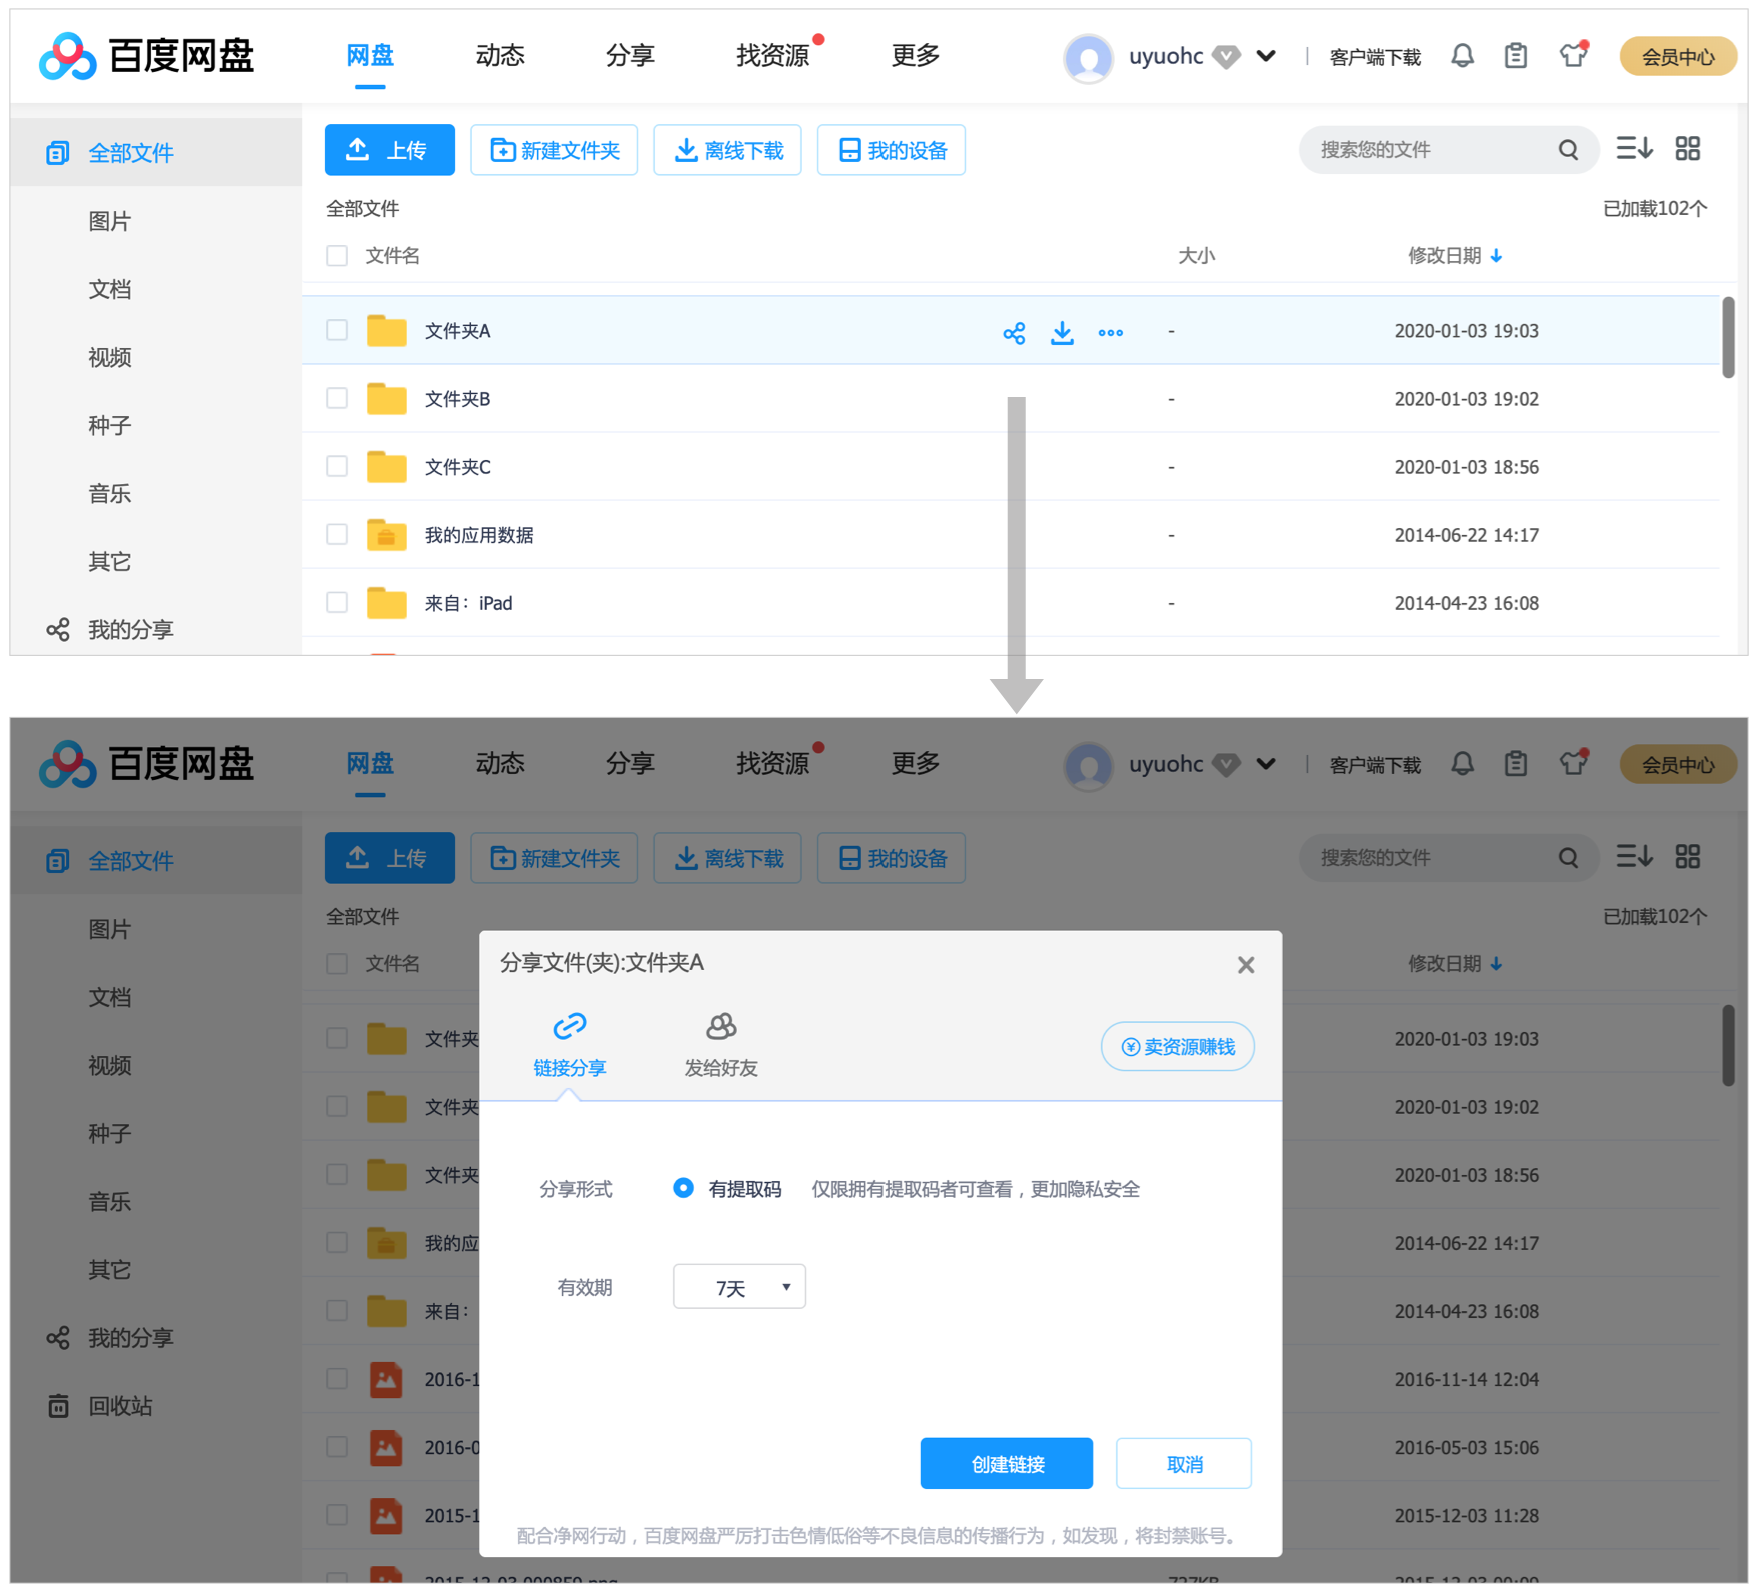Click the search magnifier in top search box
1758x1592 pixels.
click(x=1568, y=150)
